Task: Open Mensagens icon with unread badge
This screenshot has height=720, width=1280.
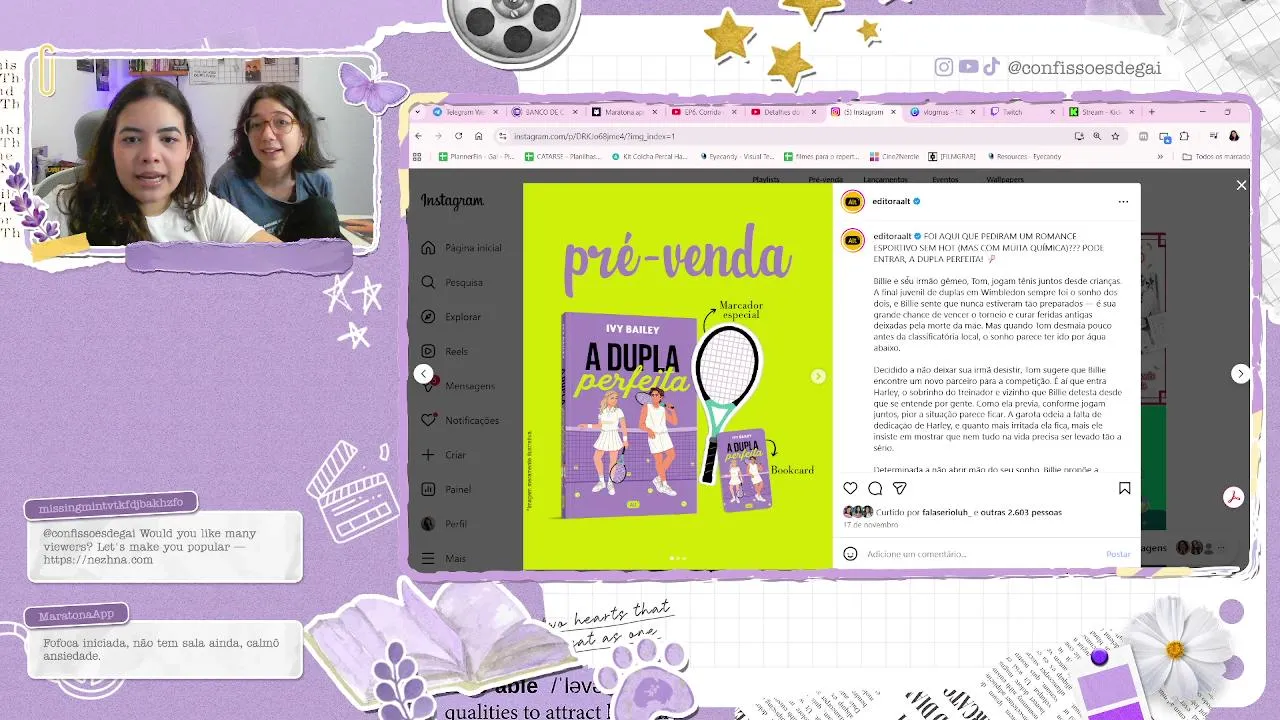Action: pyautogui.click(x=428, y=385)
